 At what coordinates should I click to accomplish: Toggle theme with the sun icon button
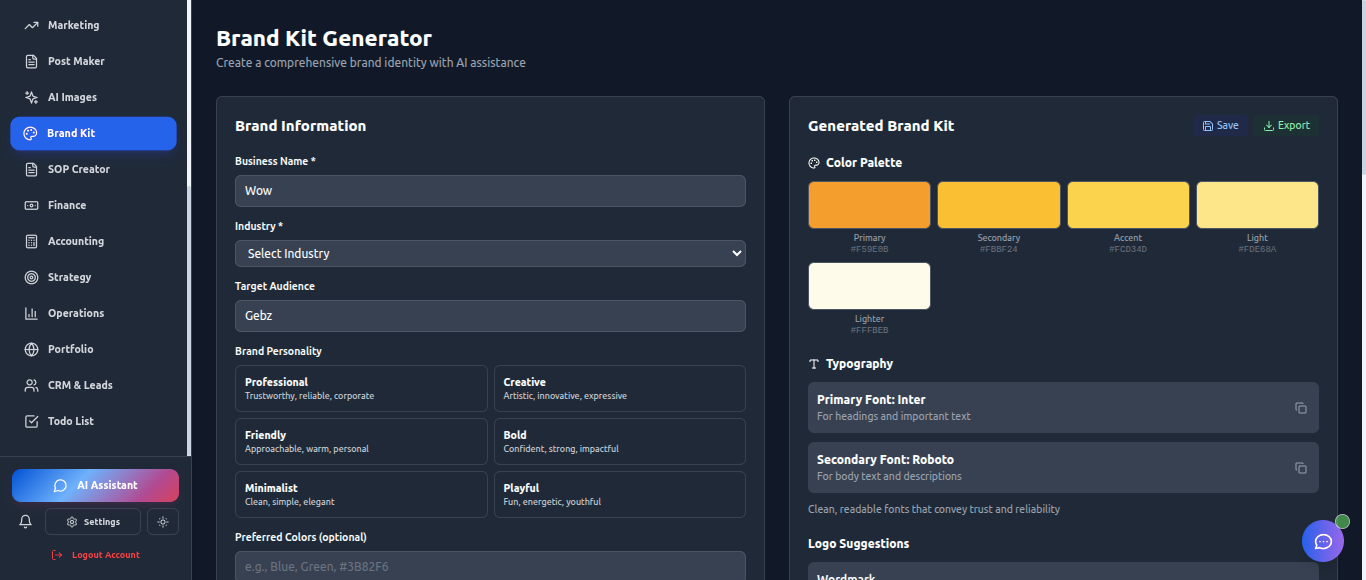click(x=163, y=521)
